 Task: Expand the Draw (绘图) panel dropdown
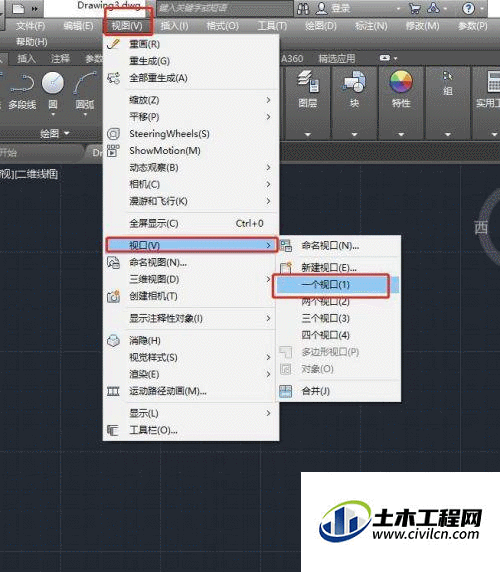54,134
